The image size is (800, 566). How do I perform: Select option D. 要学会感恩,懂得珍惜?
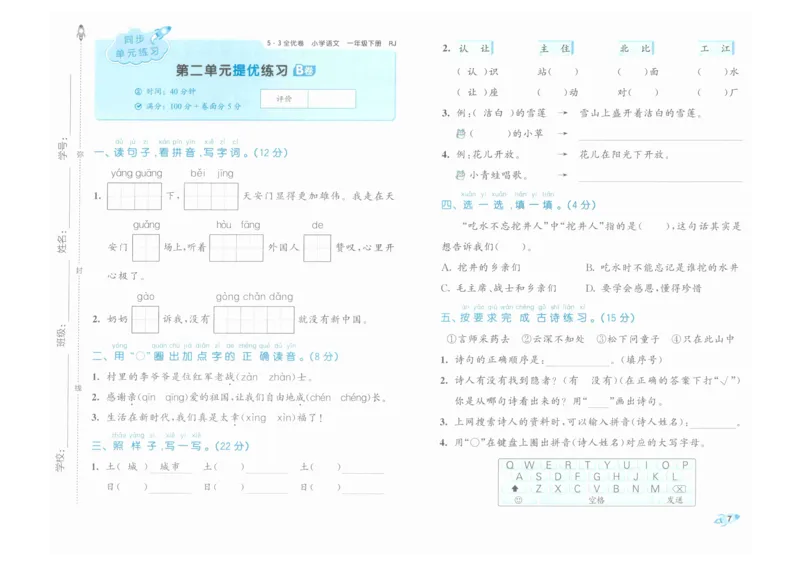[x=643, y=288]
